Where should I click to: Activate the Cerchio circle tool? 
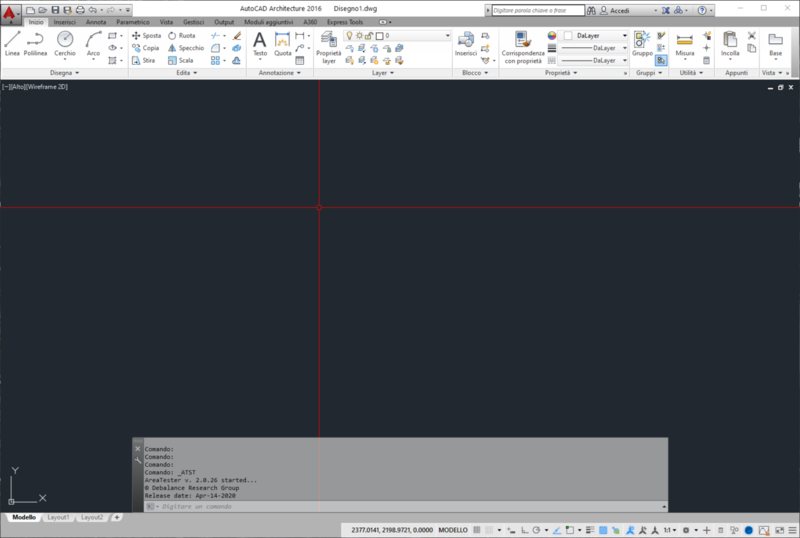(65, 43)
